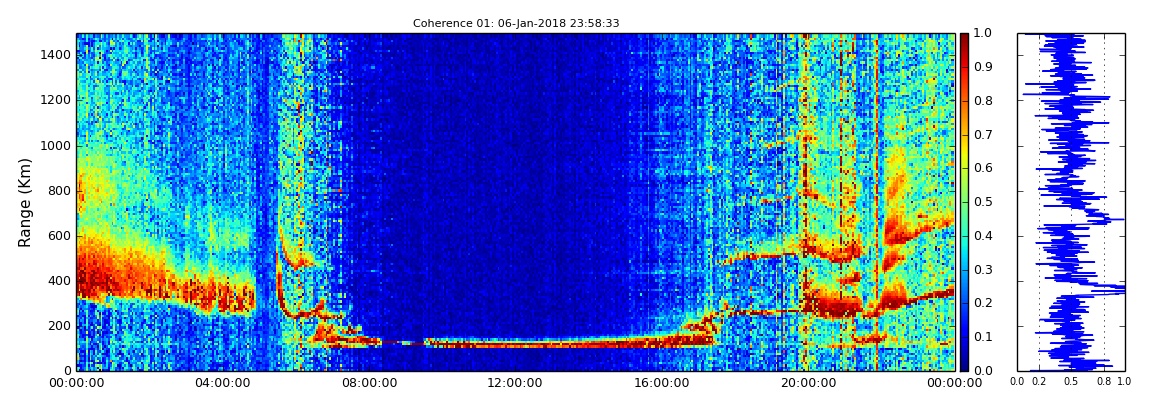Image resolution: width=1150 pixels, height=407 pixels.
Task: Click the 08:00:00 time tick label
Action: point(369,382)
